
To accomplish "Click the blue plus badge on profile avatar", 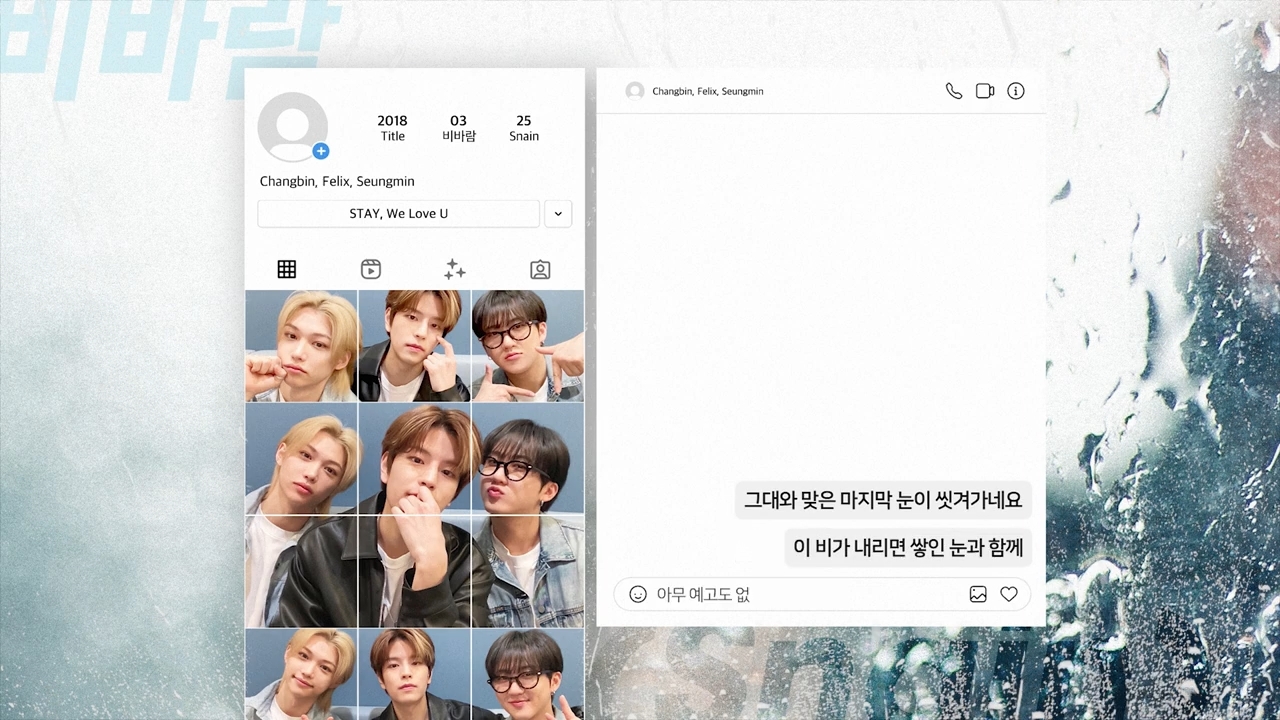I will point(320,151).
